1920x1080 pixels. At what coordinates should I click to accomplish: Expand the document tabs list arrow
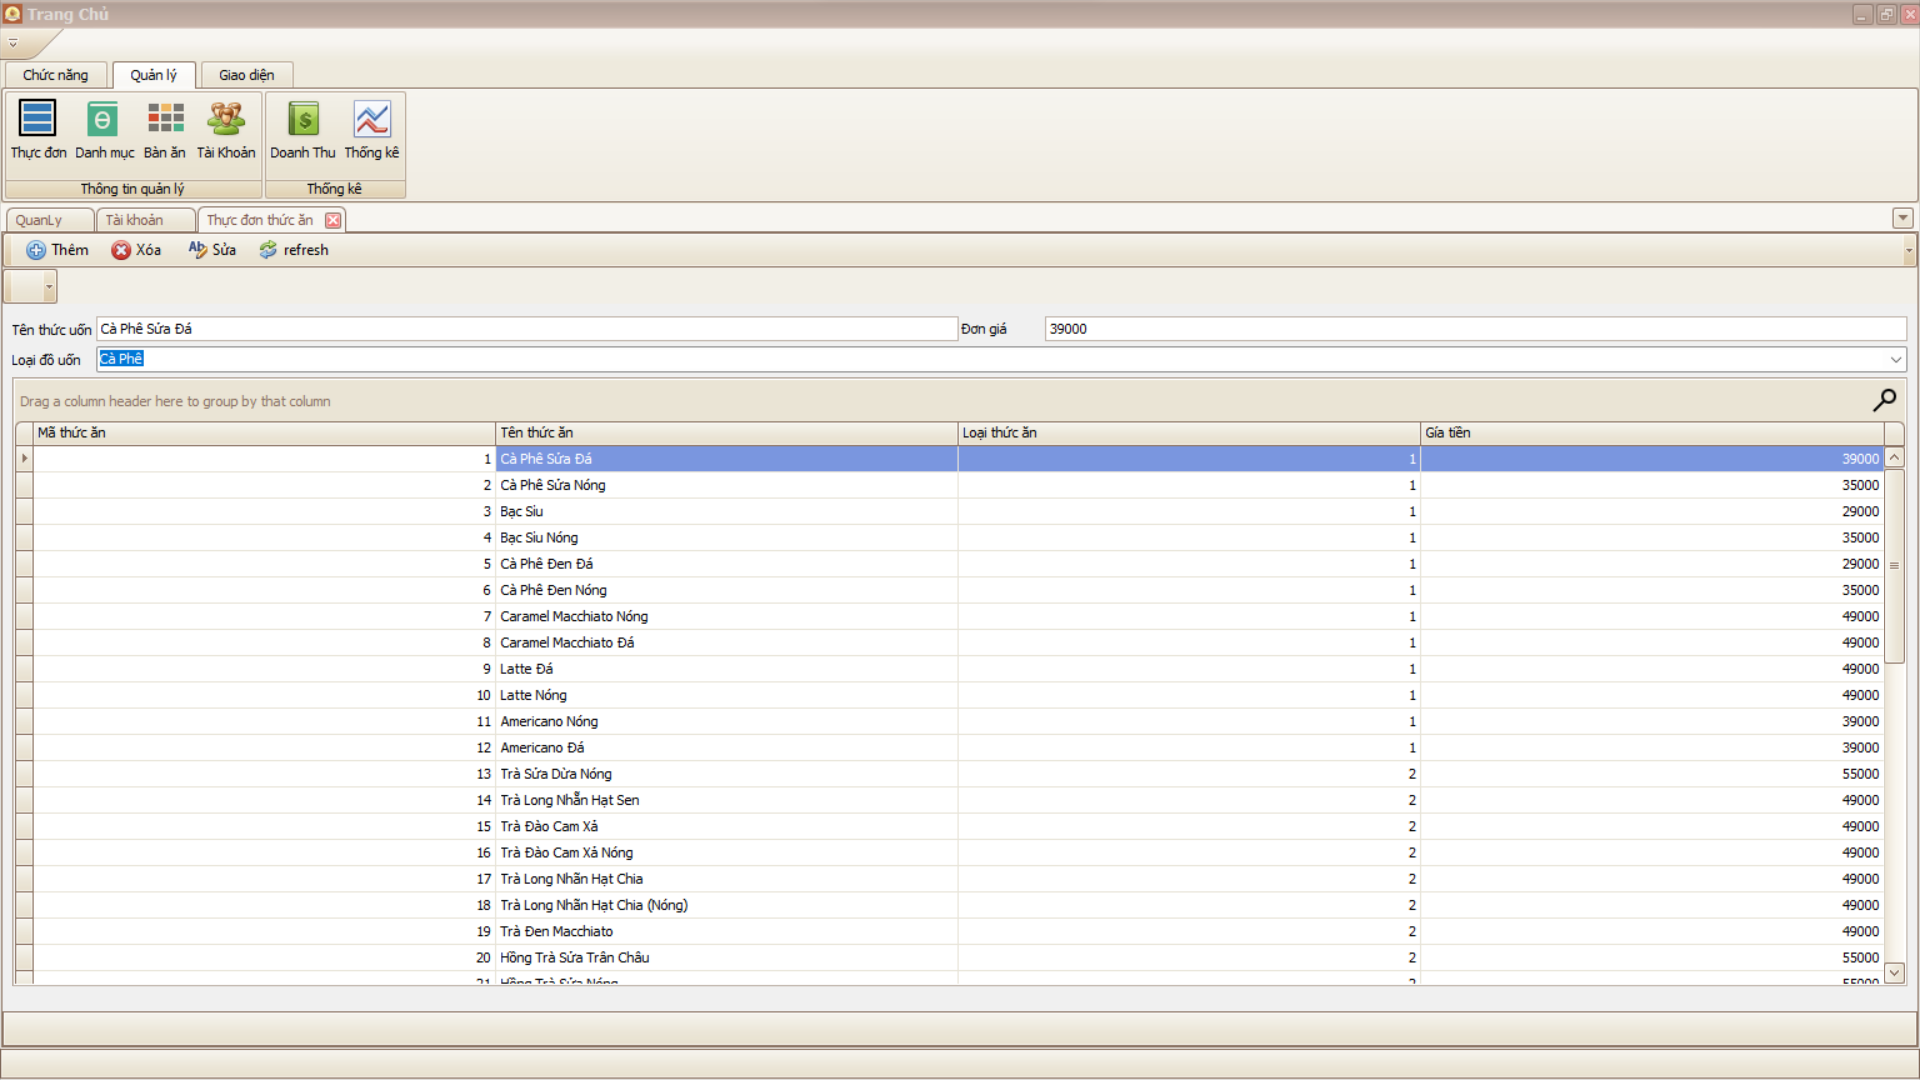(x=1902, y=218)
